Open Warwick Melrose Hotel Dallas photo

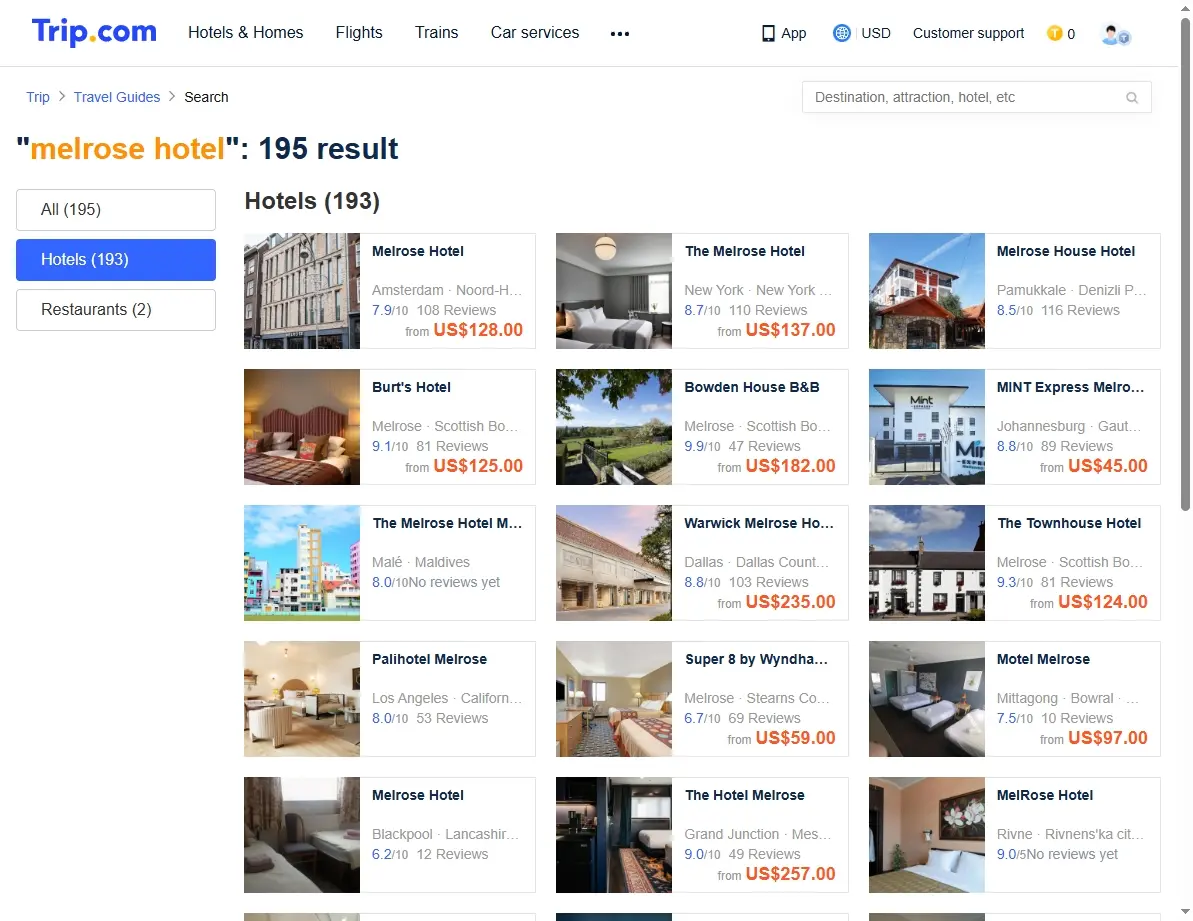(614, 563)
